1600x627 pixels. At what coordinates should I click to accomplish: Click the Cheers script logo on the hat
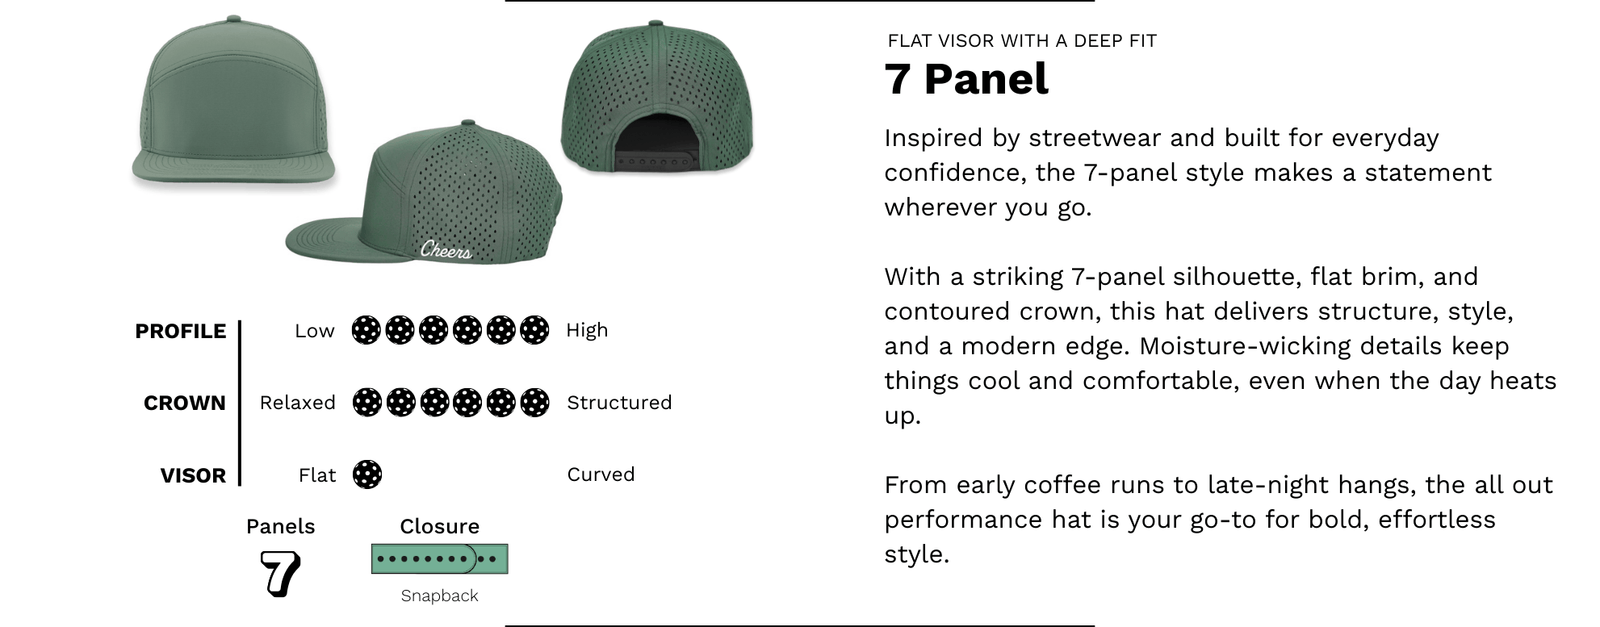(445, 249)
